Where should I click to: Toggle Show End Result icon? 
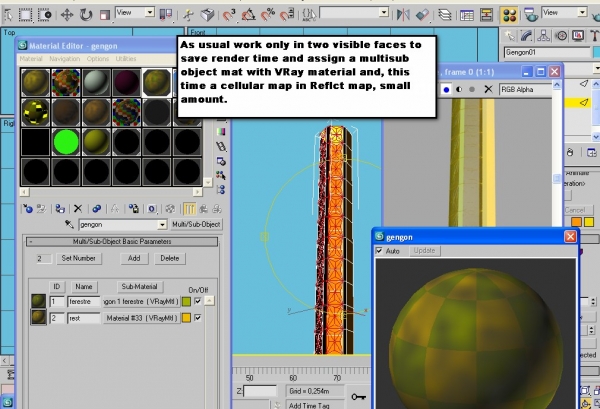click(x=189, y=209)
